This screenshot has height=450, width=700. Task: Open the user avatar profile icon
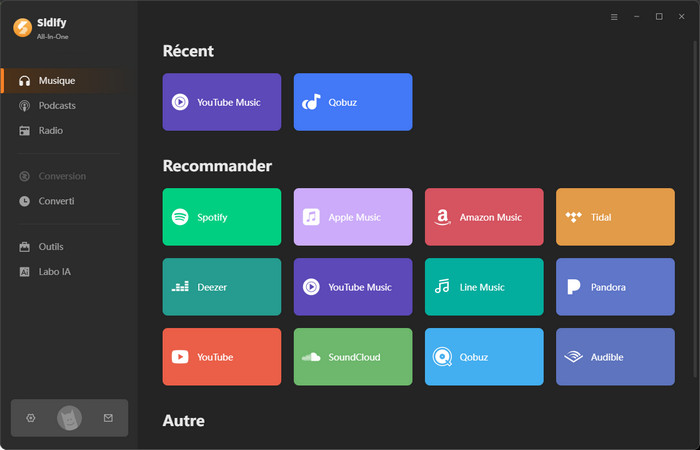(x=69, y=418)
